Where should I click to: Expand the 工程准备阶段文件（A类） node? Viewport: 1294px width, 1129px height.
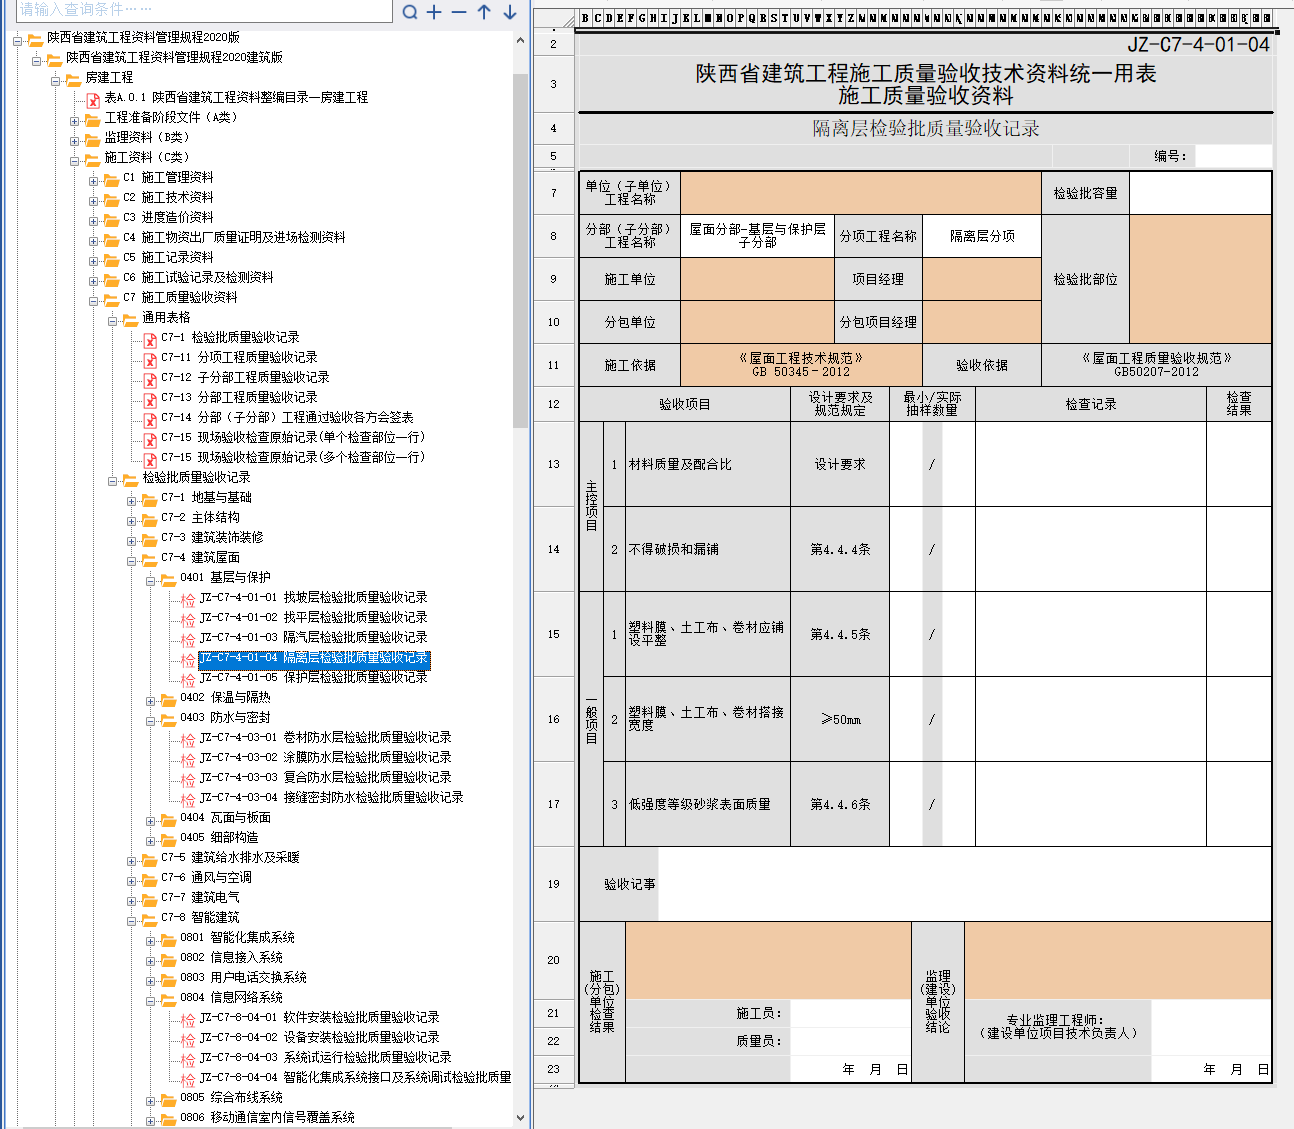(x=74, y=119)
